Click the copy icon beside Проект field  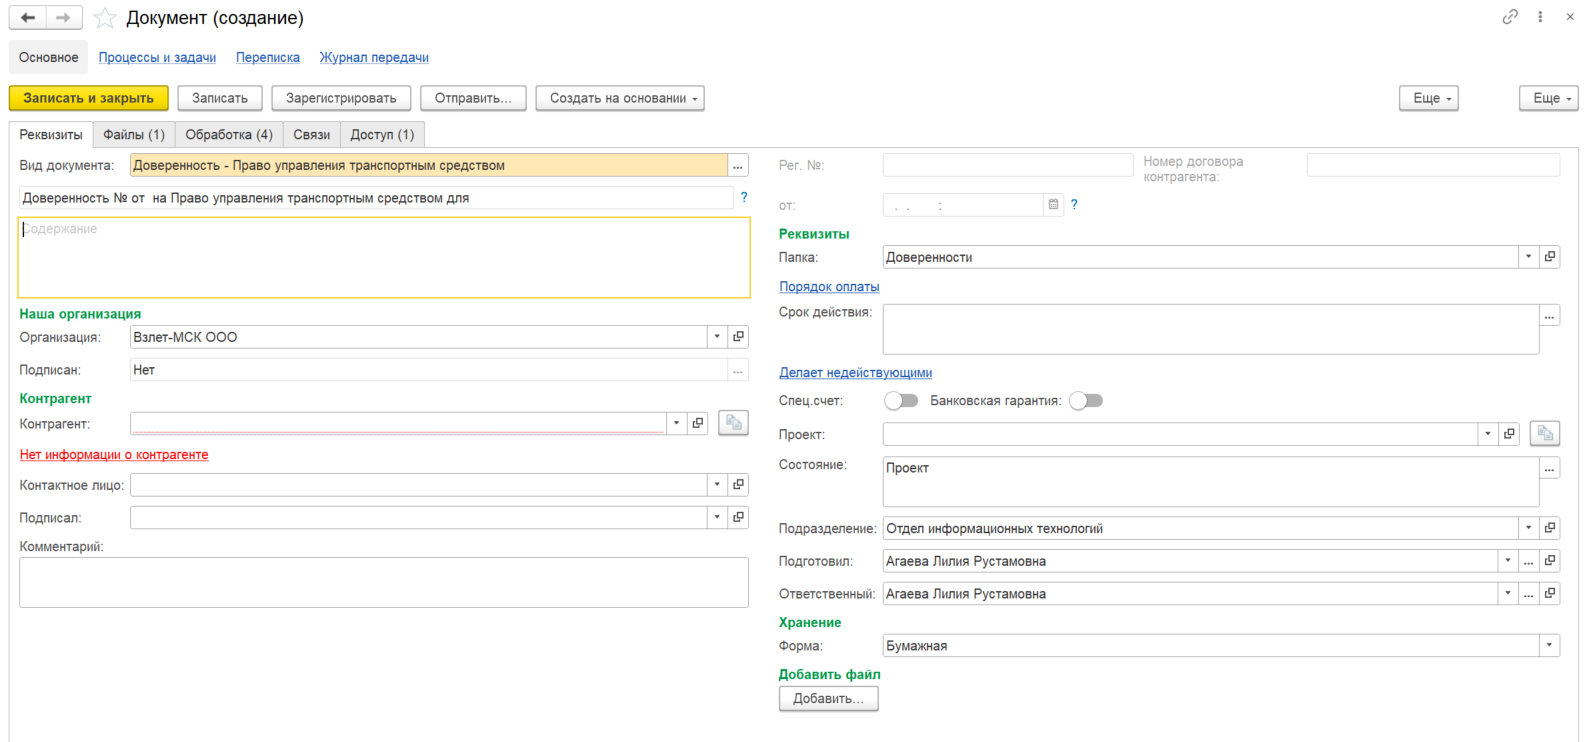pos(1545,434)
